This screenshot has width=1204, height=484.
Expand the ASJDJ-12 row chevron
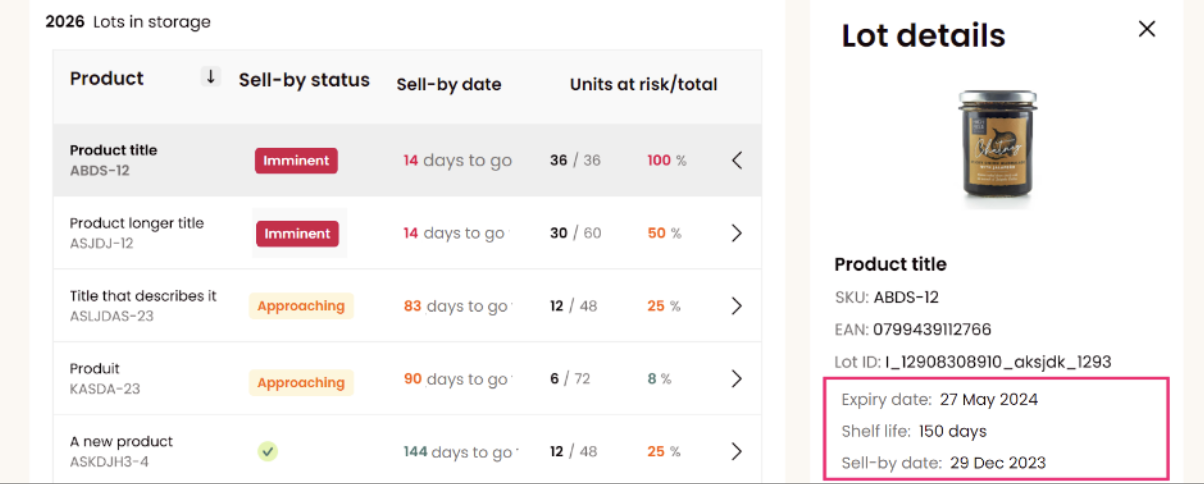click(736, 233)
